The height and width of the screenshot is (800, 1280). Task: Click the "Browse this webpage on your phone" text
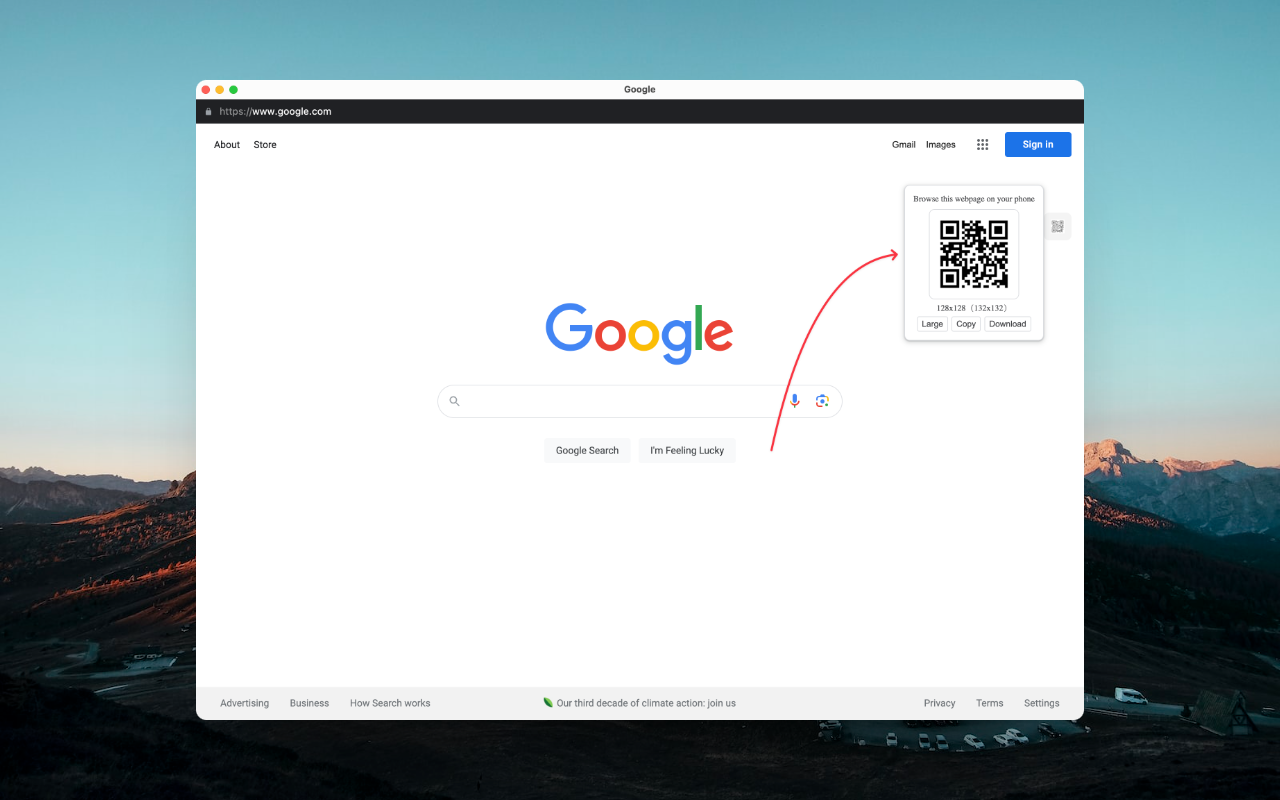coord(974,199)
